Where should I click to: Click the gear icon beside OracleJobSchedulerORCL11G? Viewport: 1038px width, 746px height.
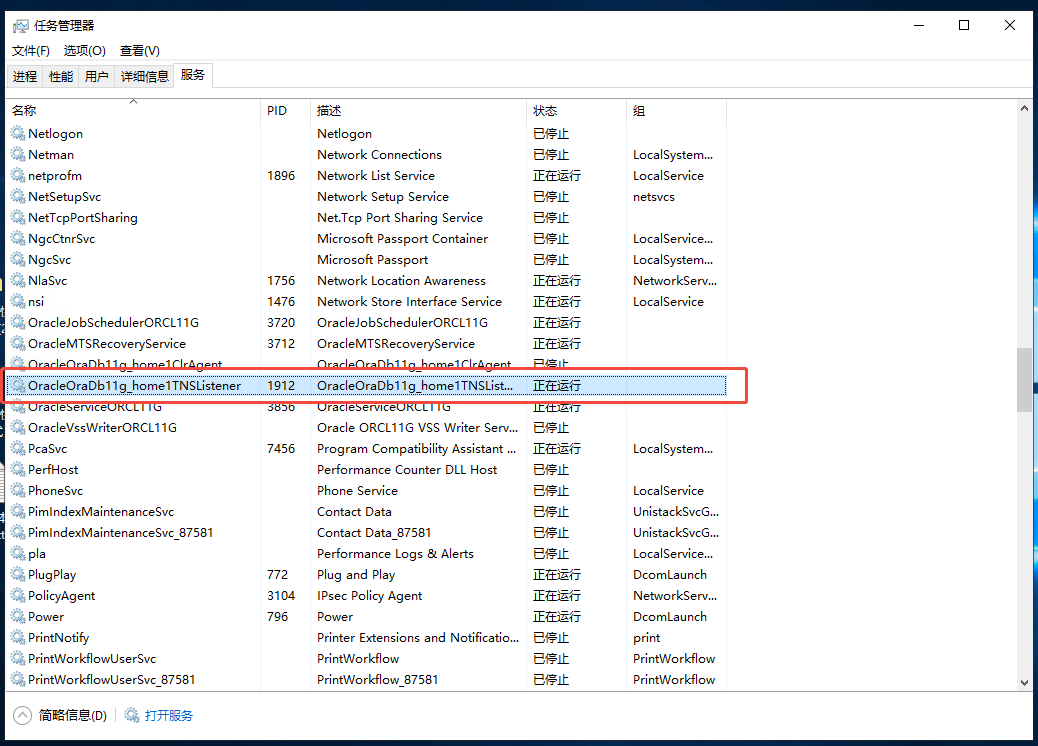click(18, 322)
